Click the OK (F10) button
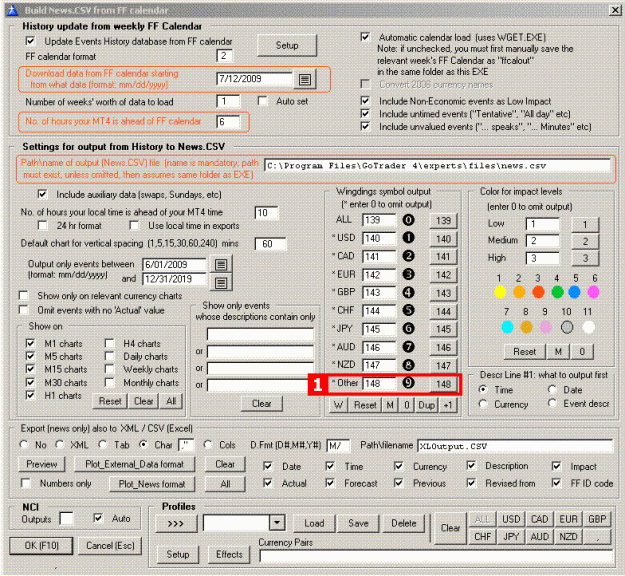The width and height of the screenshot is (625, 576). (x=41, y=545)
